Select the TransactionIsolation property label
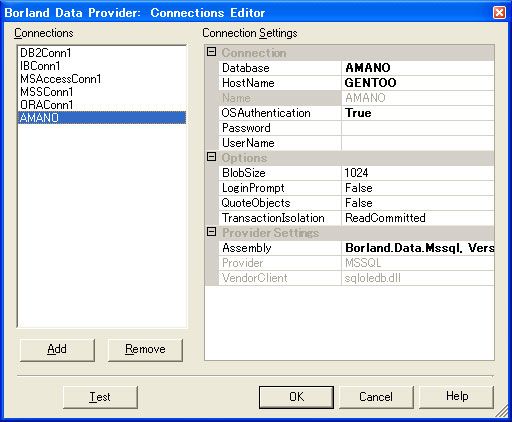Screen dimensions: 512x422 [x=280, y=218]
